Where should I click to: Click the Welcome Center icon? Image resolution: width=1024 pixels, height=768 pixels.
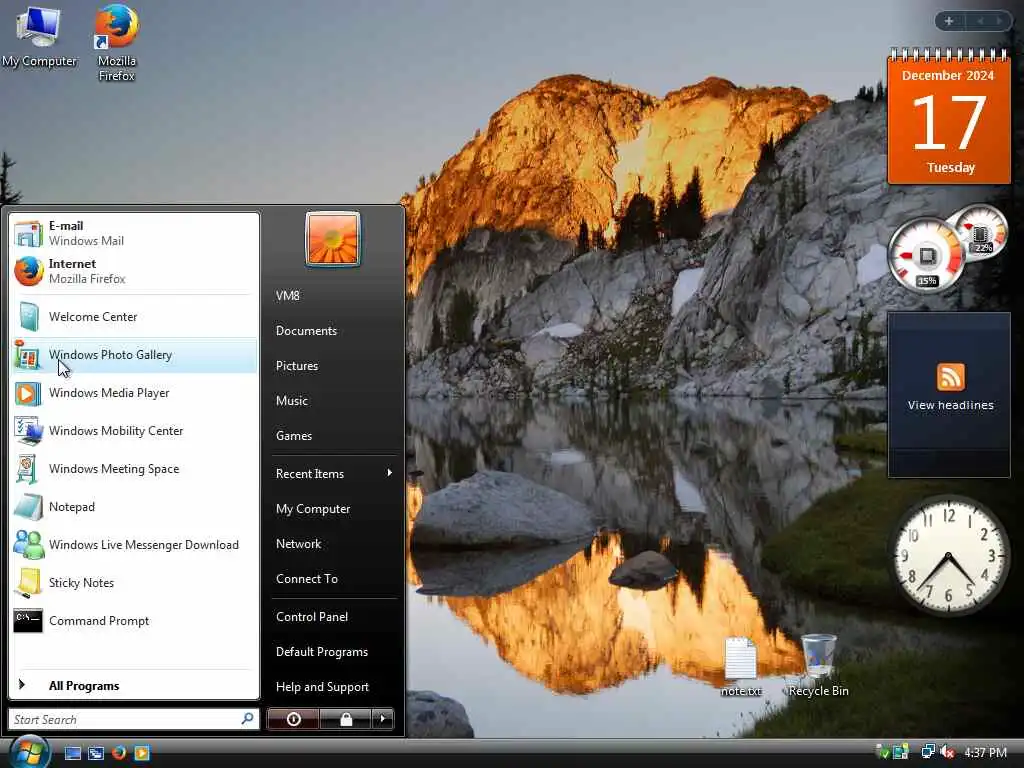click(28, 317)
